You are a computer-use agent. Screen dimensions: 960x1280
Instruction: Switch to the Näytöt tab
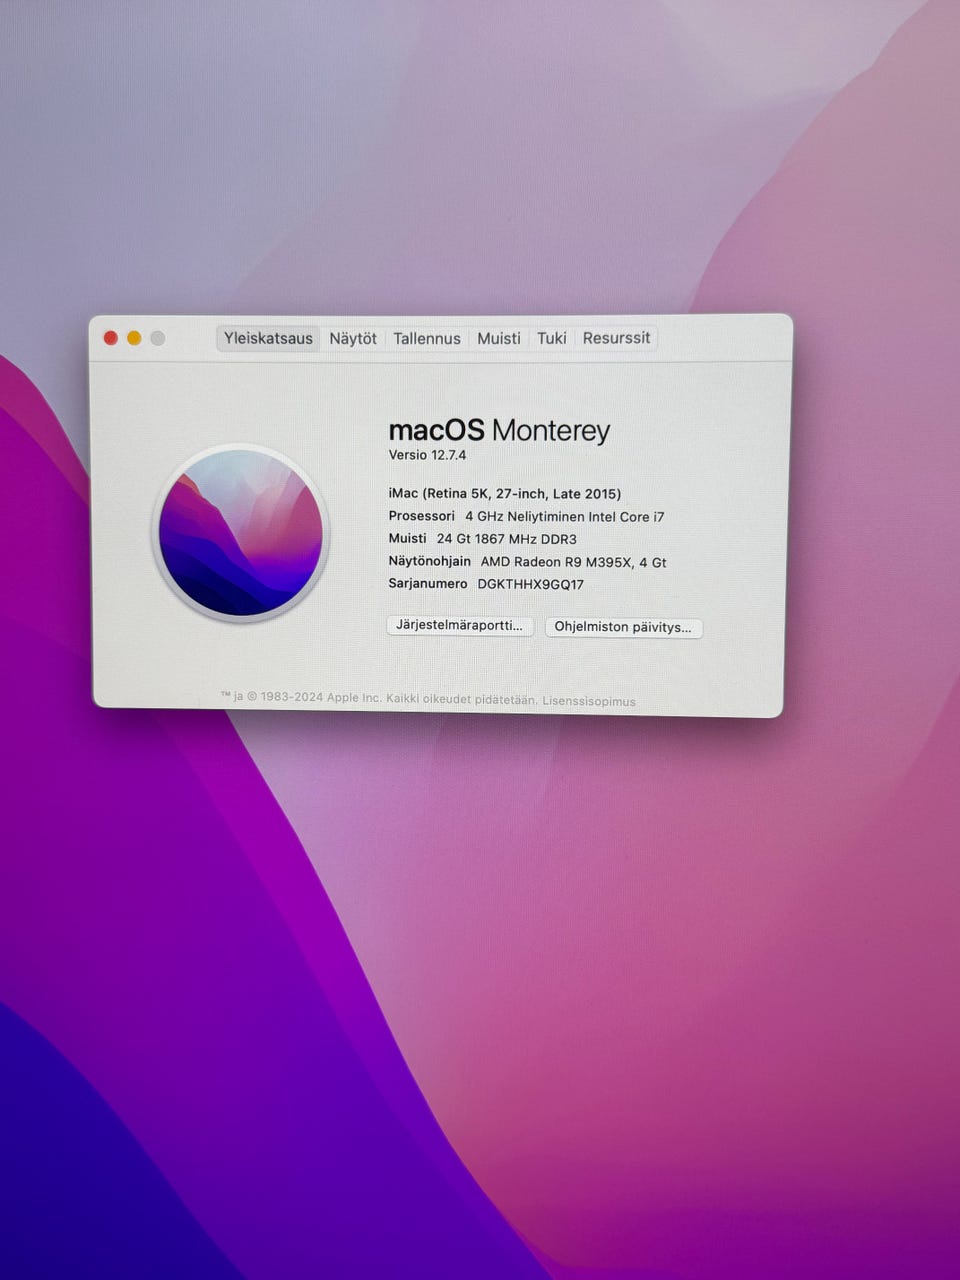click(x=353, y=338)
